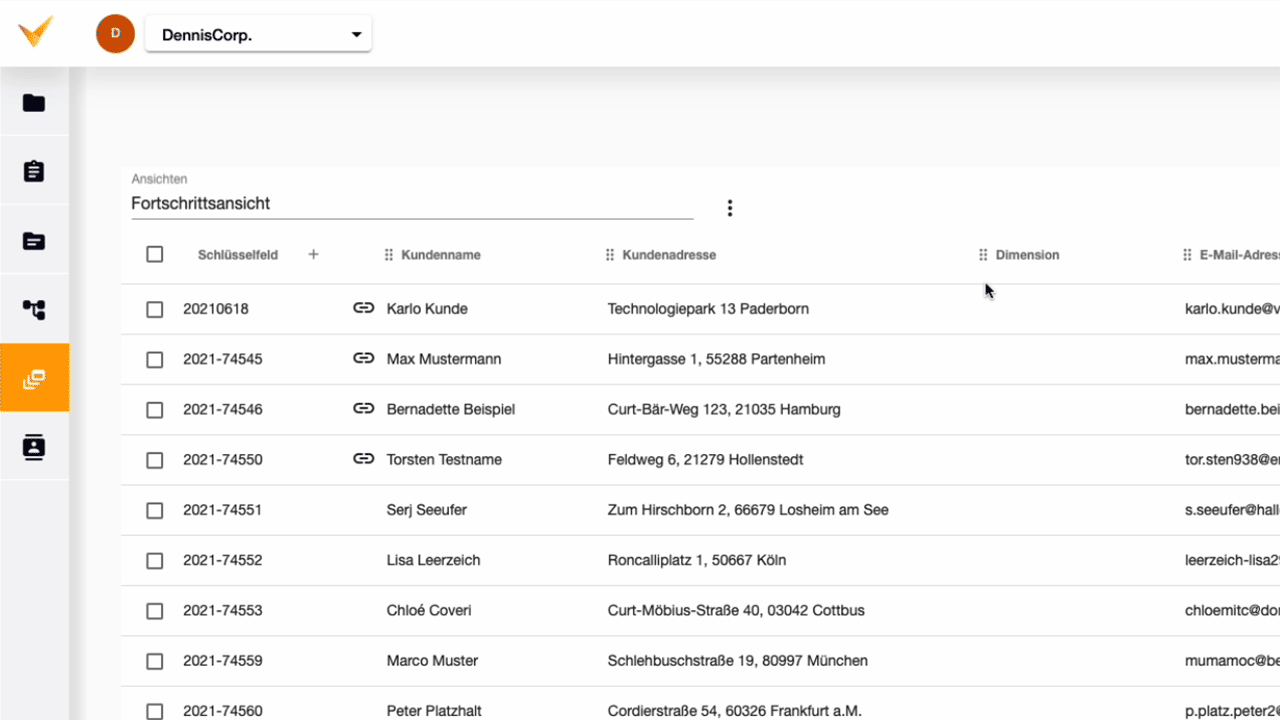
Task: Click the drag handle of the E-Mail-Adresse column
Action: tap(1187, 255)
